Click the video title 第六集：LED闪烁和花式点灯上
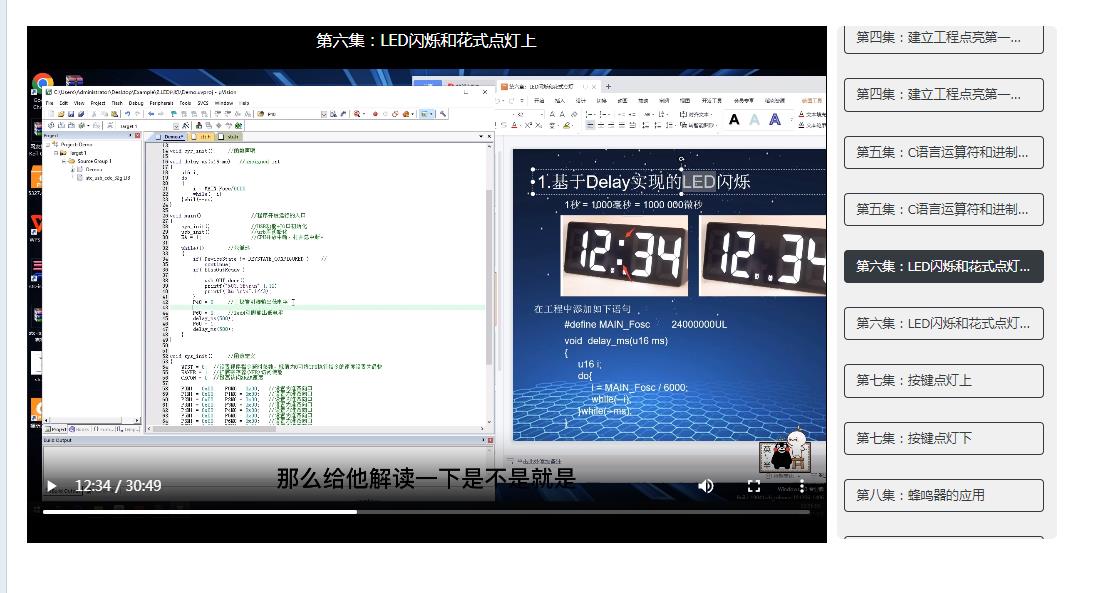Viewport: 1093px width, 593px height. click(426, 40)
